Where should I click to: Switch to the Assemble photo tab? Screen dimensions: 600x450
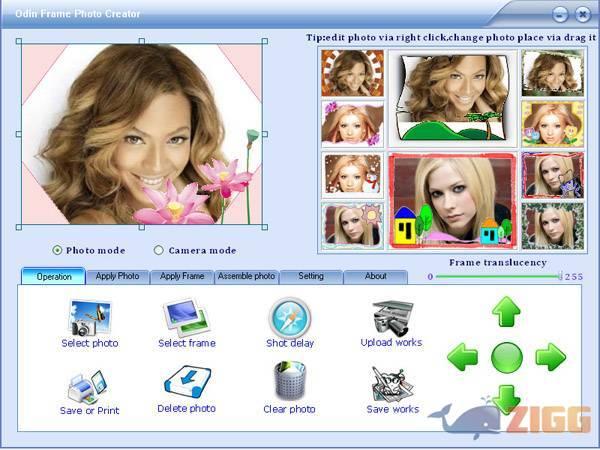[x=246, y=276]
